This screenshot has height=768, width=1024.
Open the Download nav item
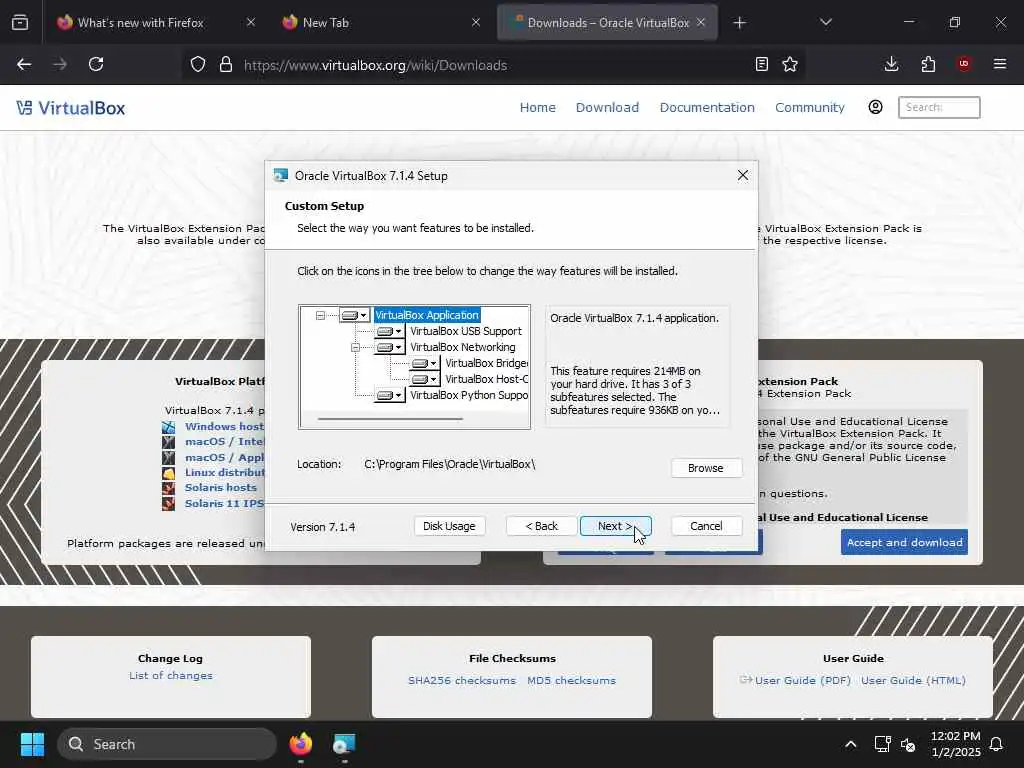click(x=607, y=108)
